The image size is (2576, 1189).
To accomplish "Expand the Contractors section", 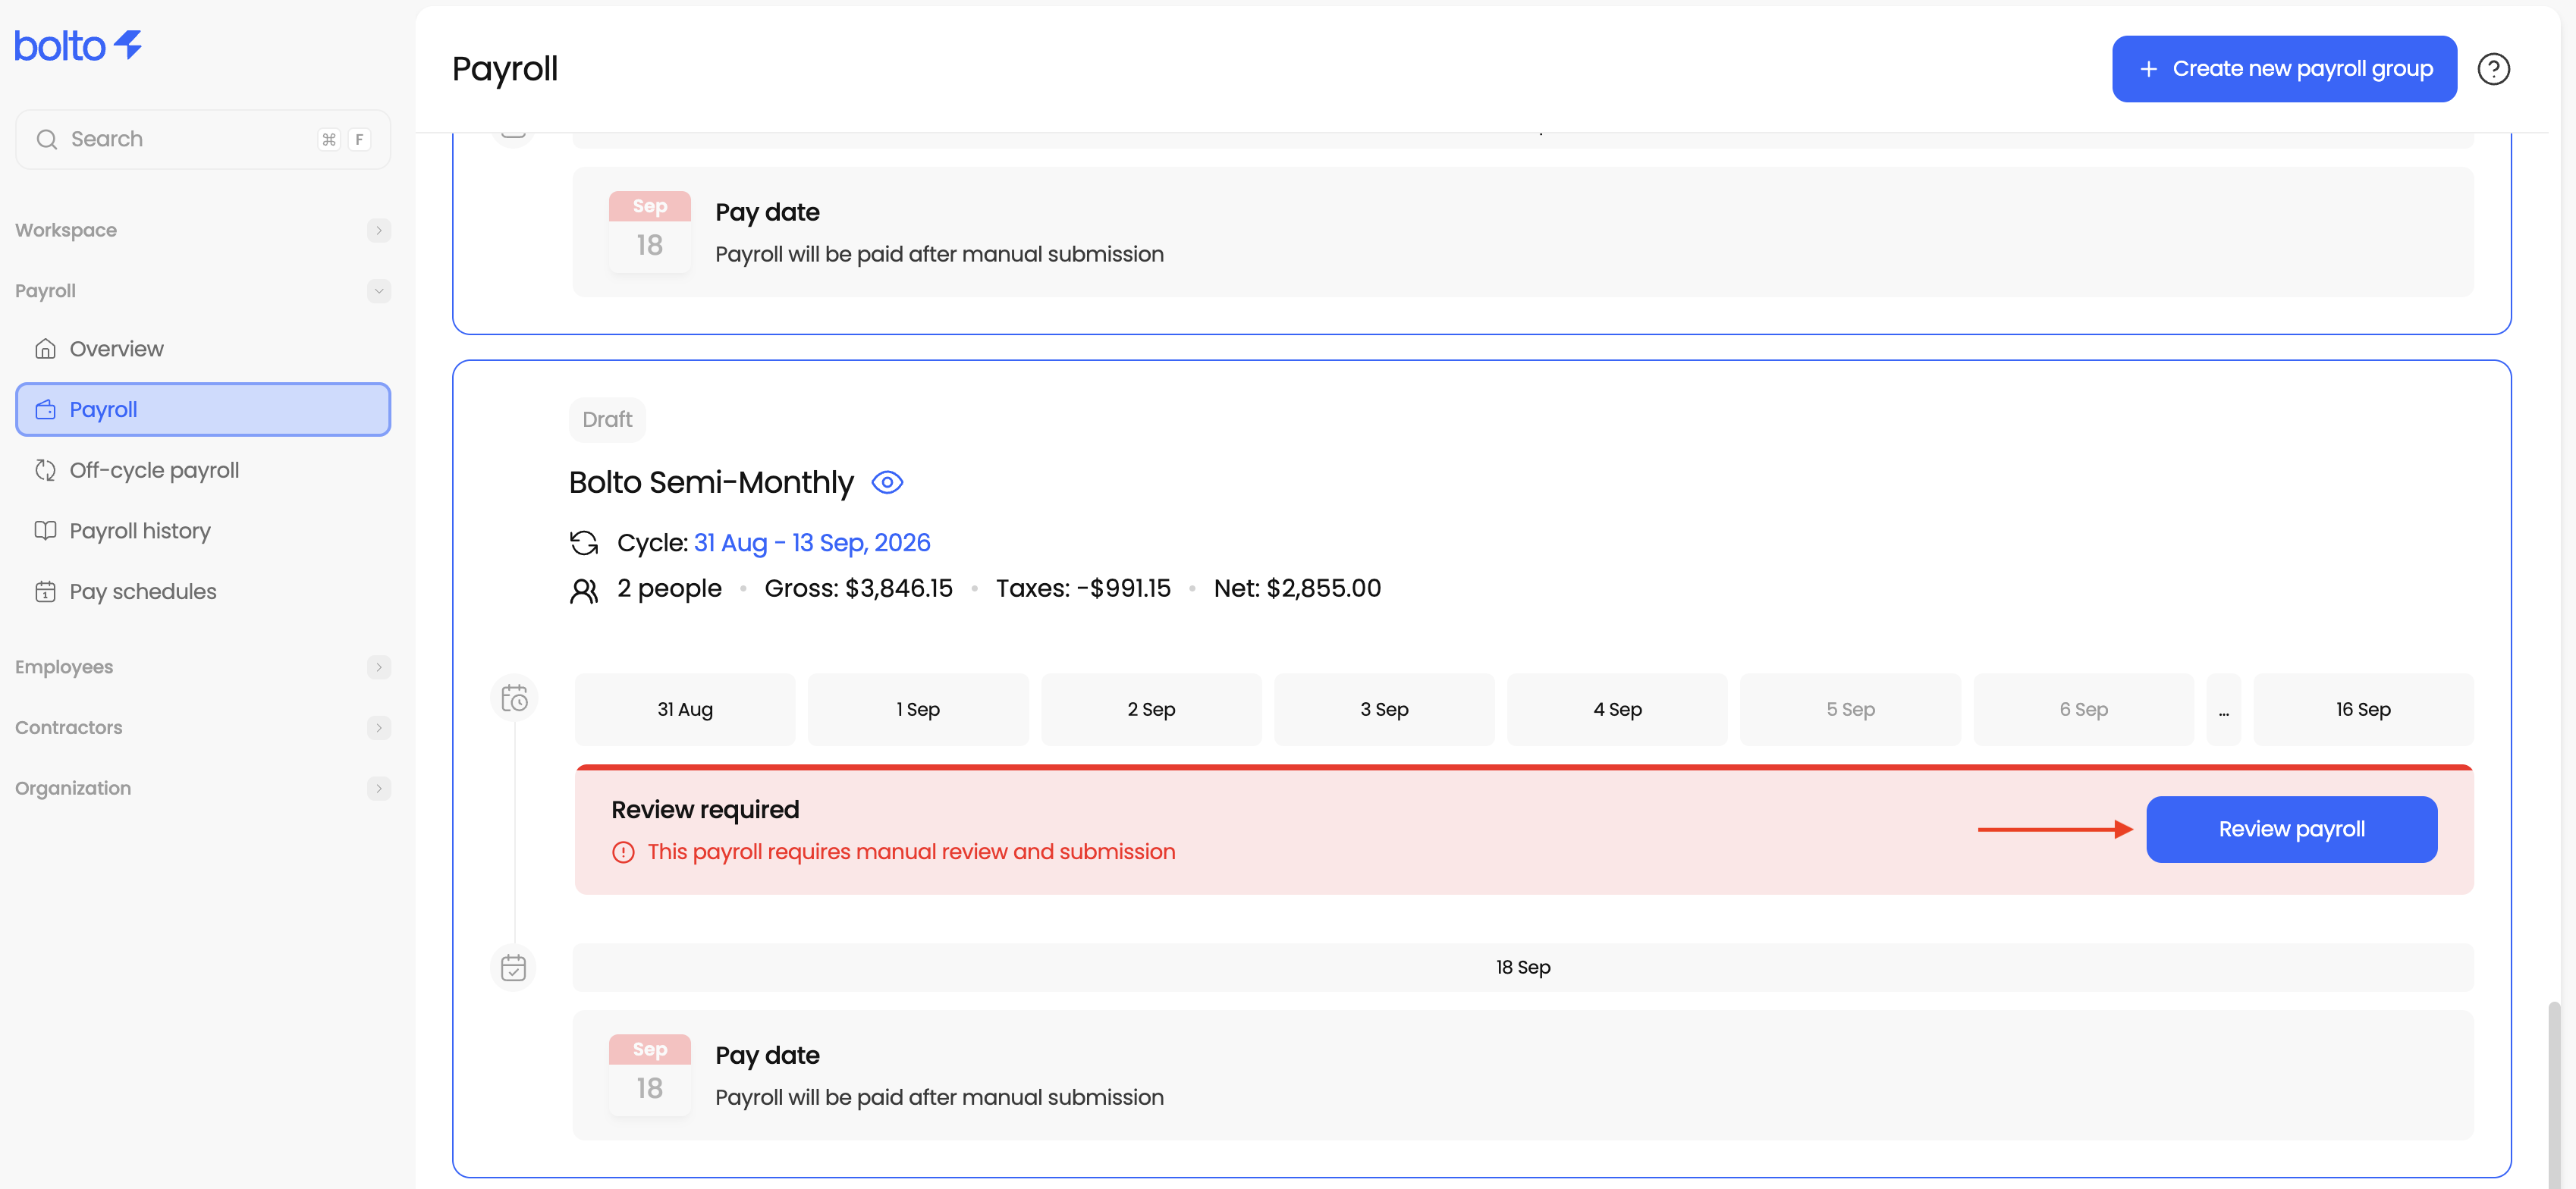I will click(378, 728).
